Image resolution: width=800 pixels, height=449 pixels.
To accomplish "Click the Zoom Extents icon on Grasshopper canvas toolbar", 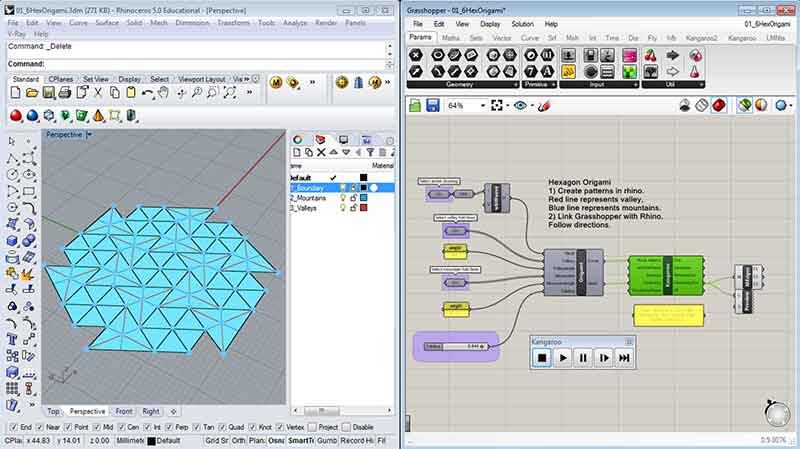I will click(496, 106).
